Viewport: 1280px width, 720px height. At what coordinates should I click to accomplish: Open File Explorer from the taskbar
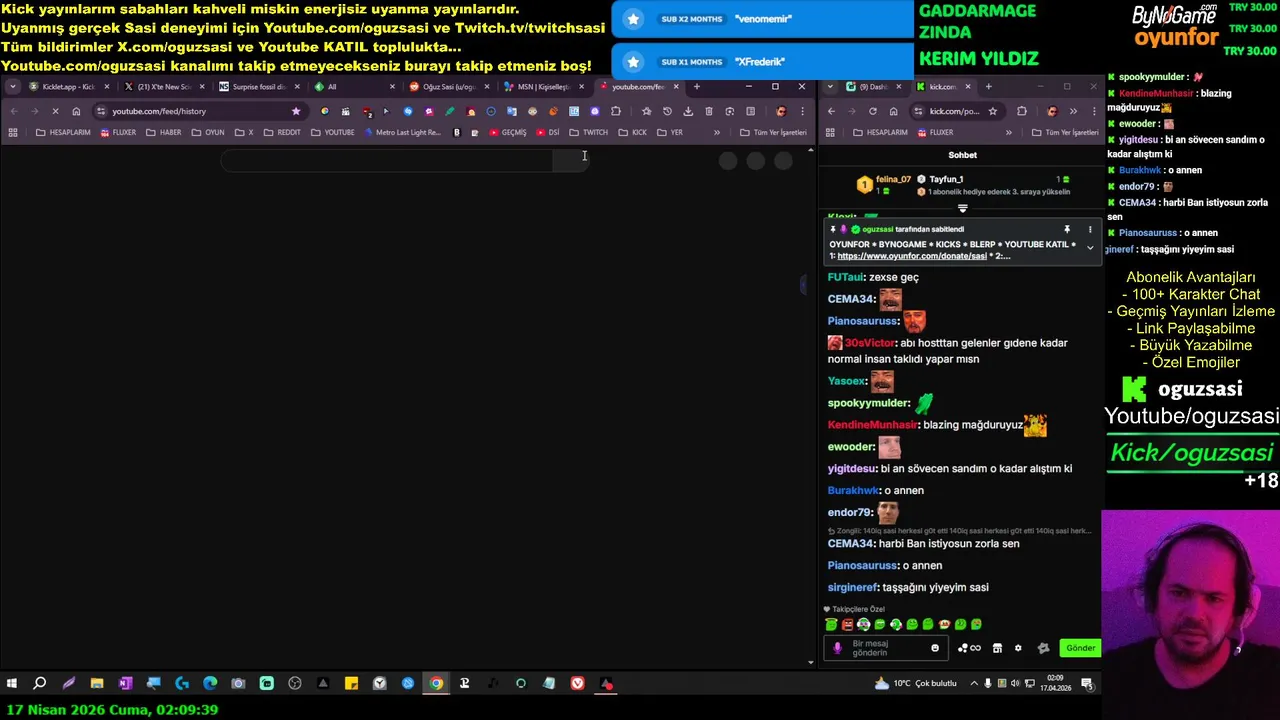(x=97, y=684)
